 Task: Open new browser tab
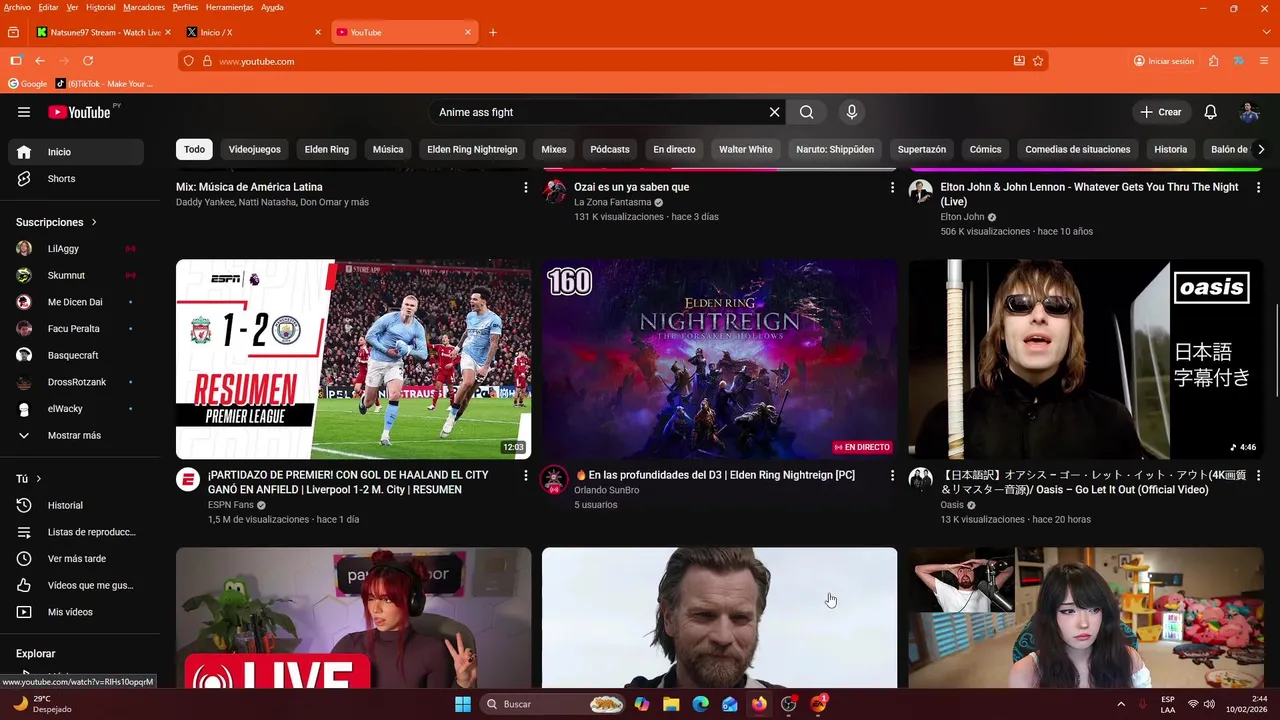(x=493, y=32)
